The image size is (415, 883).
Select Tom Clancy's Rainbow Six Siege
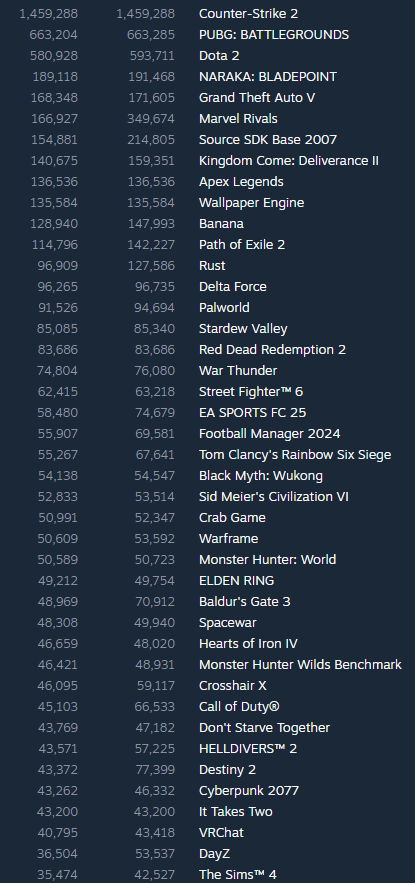coord(294,454)
